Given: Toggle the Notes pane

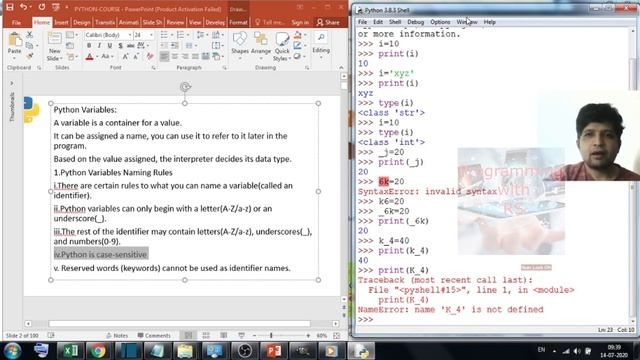Looking at the screenshot, I should pos(117,336).
